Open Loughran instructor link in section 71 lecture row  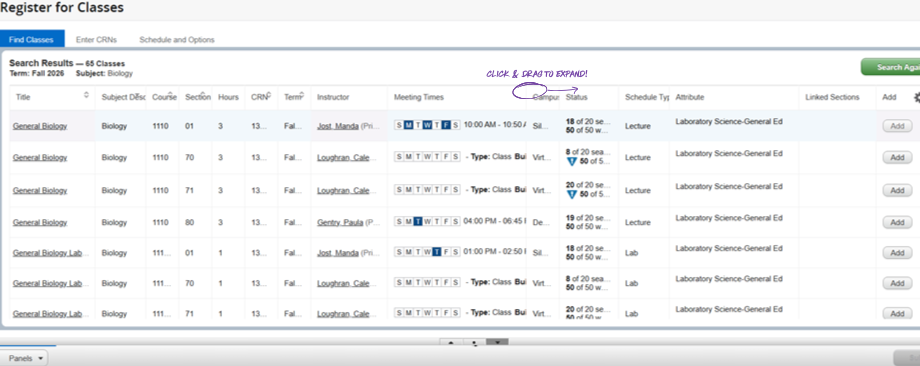[343, 191]
